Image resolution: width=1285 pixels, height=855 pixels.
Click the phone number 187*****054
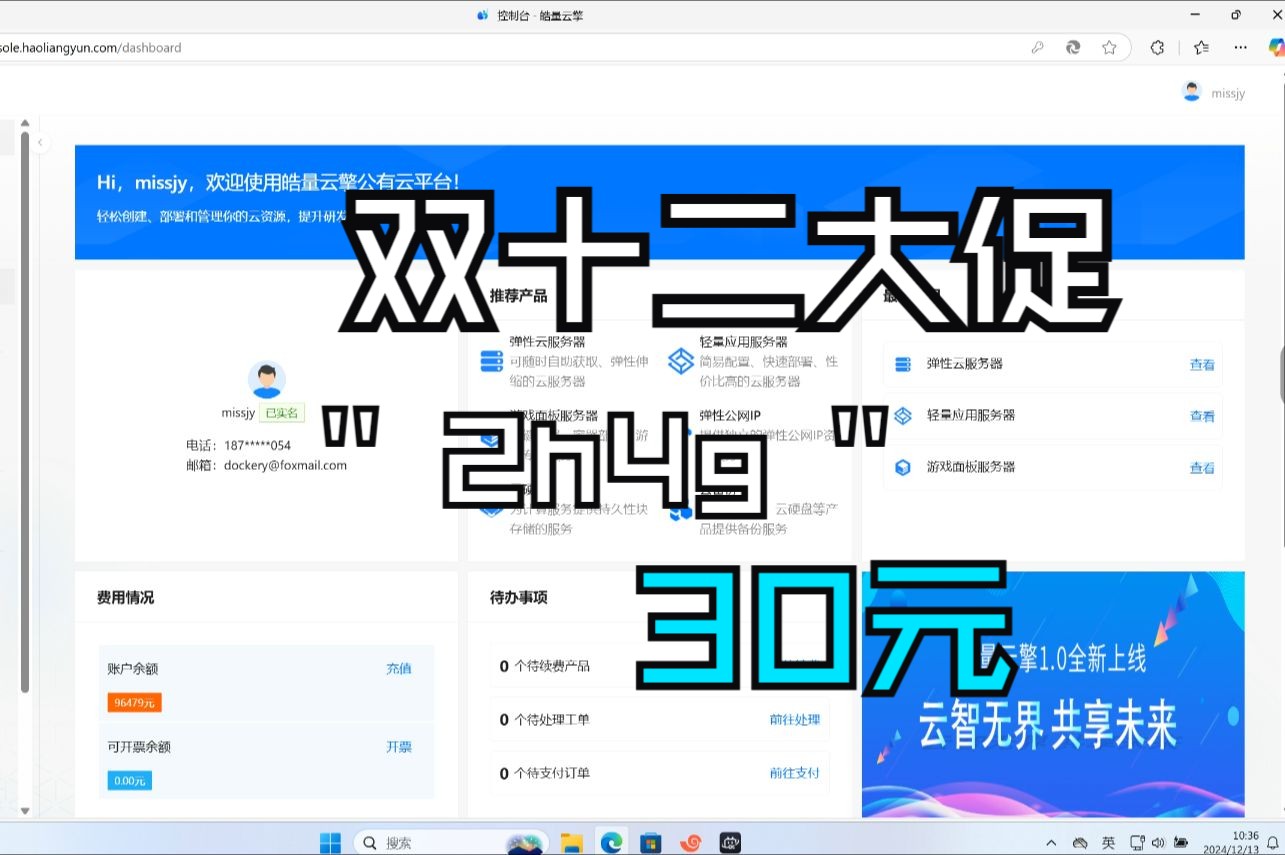pyautogui.click(x=257, y=445)
